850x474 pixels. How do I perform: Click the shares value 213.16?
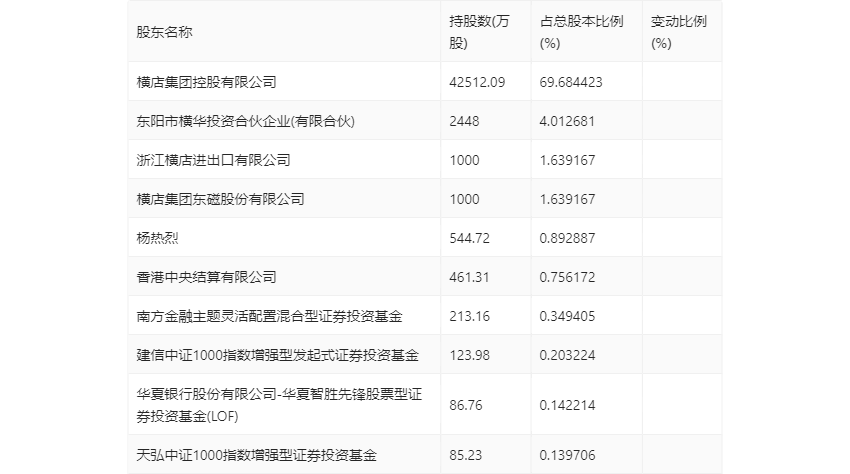point(469,316)
